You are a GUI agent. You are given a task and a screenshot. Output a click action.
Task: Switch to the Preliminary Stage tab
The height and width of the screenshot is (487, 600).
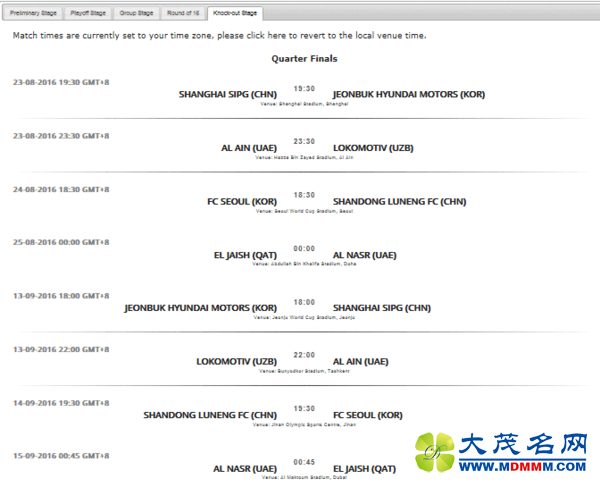pyautogui.click(x=33, y=13)
